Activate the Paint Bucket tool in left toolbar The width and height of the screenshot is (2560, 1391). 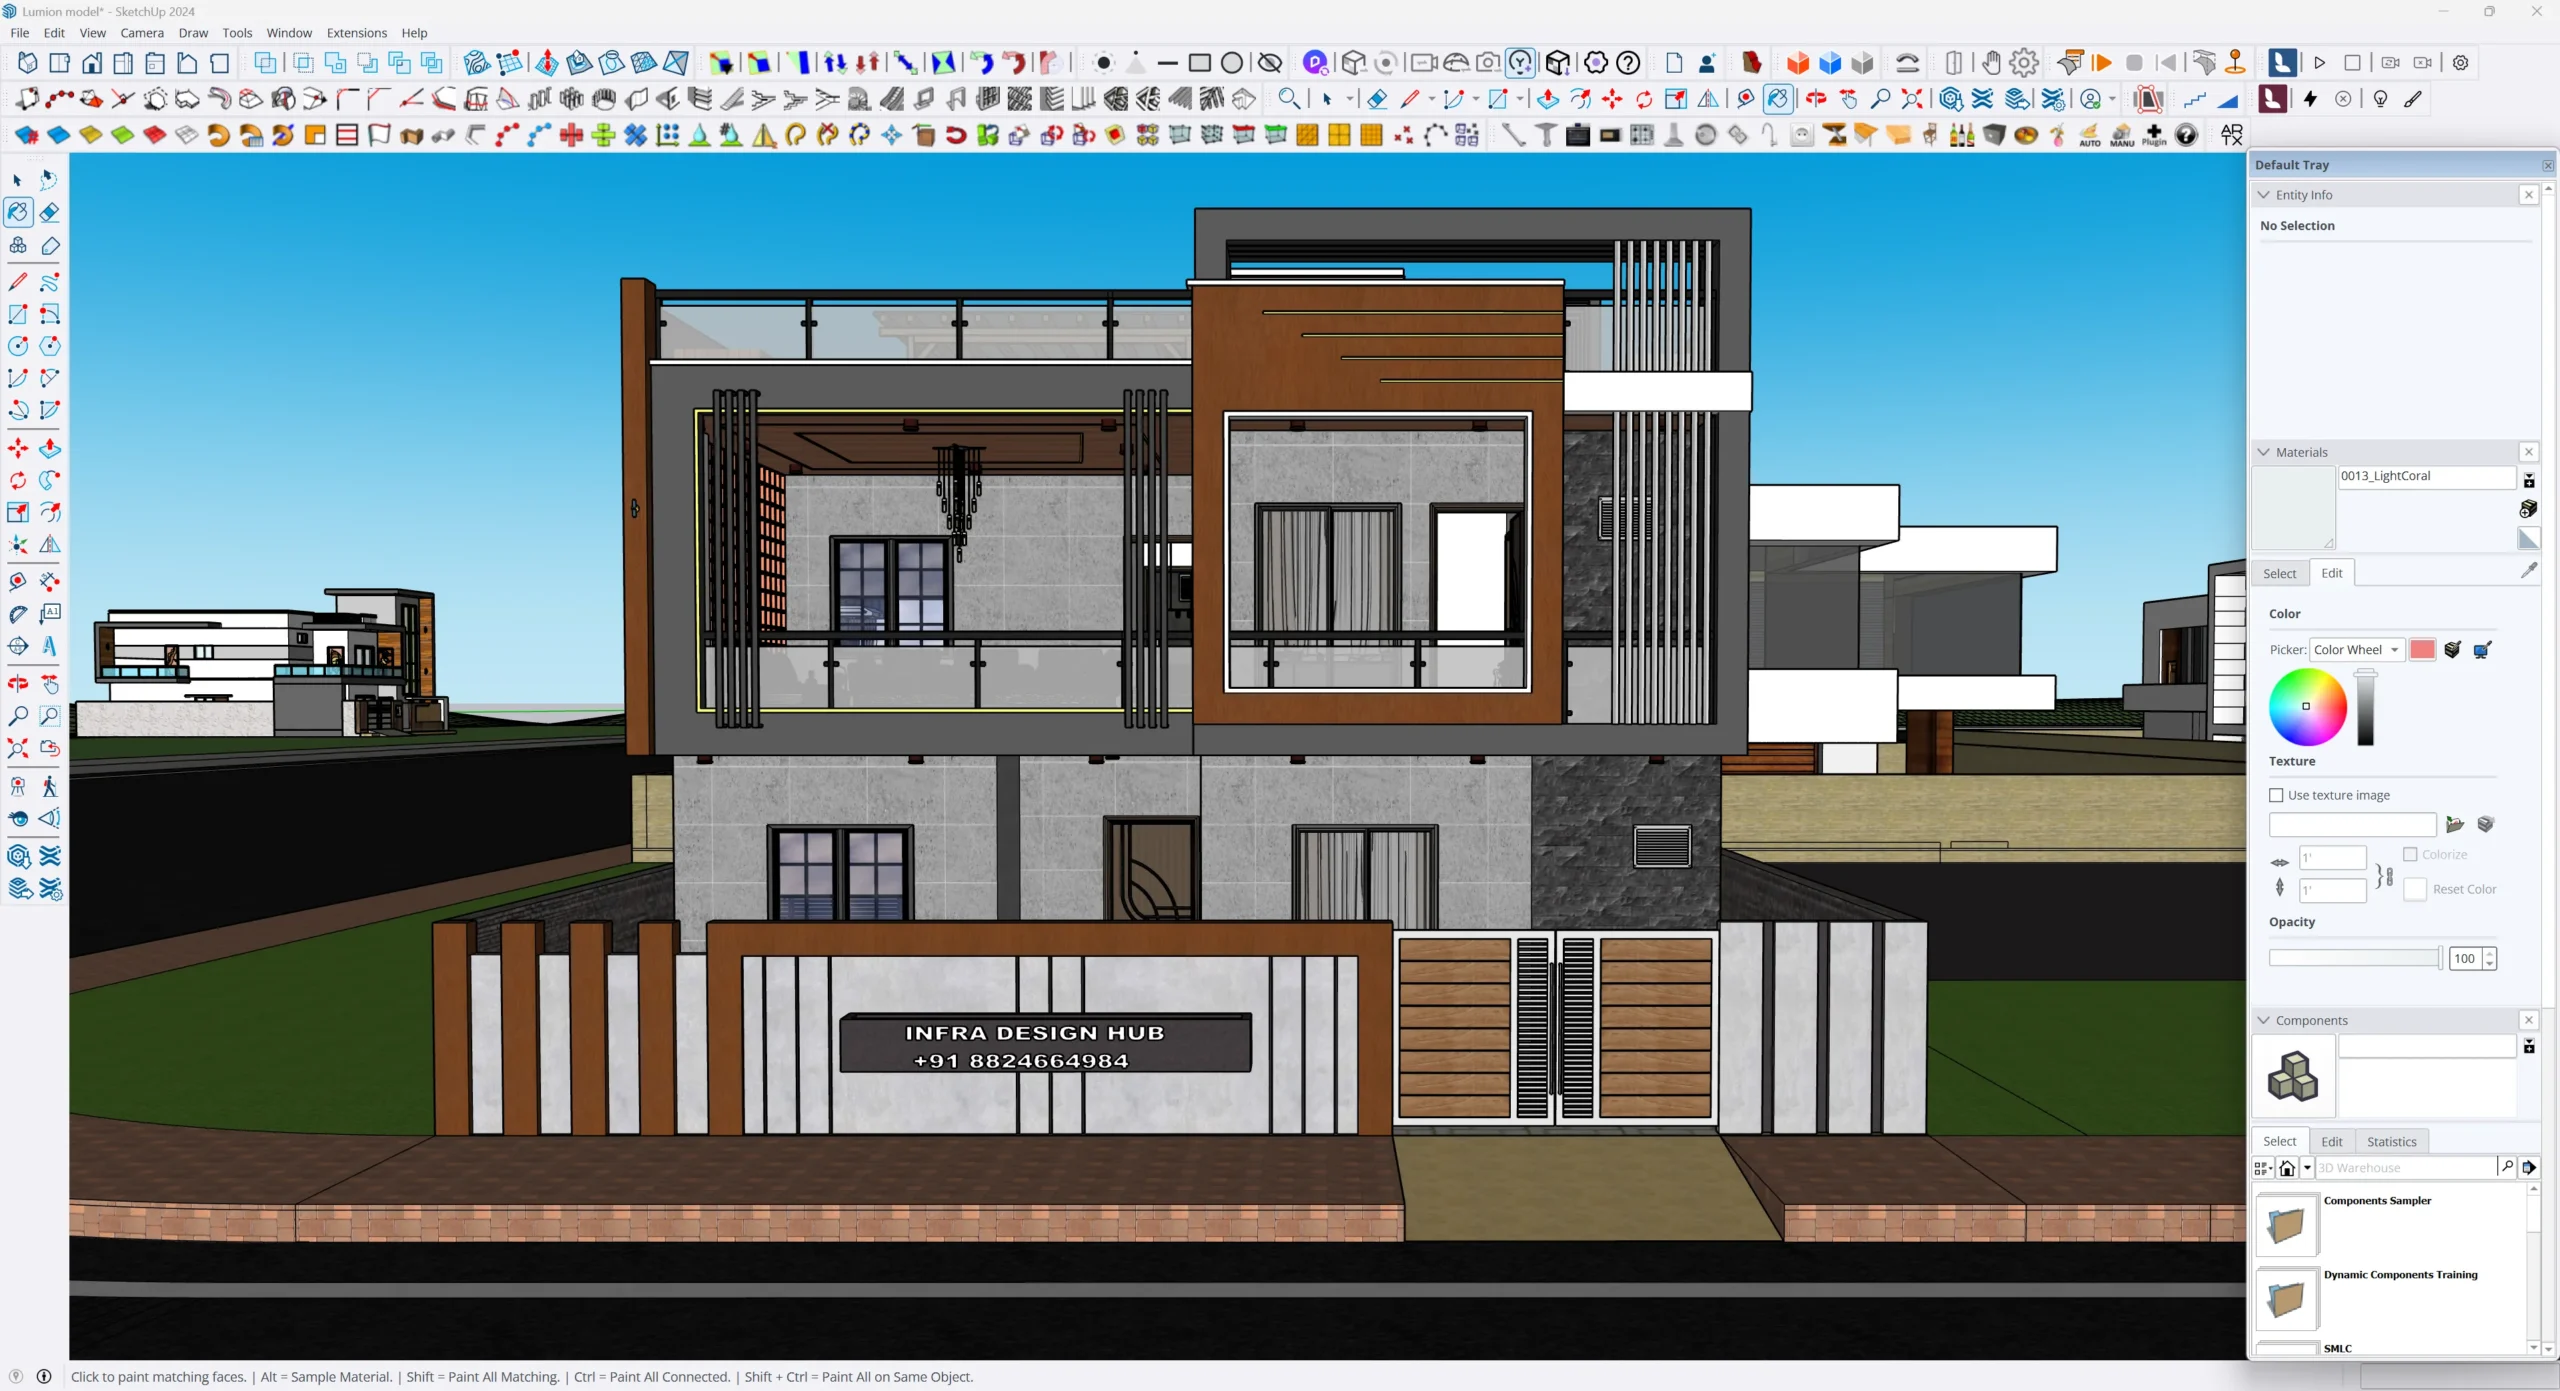click(x=17, y=212)
